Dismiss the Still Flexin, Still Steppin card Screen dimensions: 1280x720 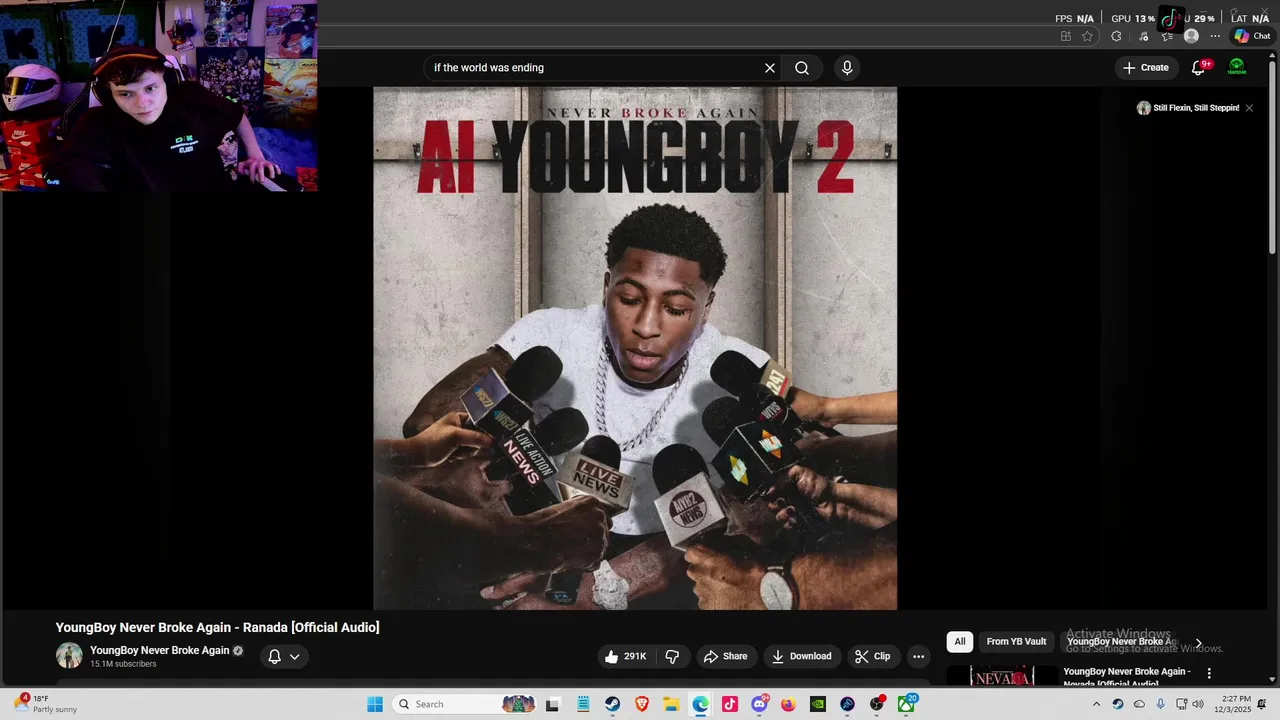[1249, 108]
